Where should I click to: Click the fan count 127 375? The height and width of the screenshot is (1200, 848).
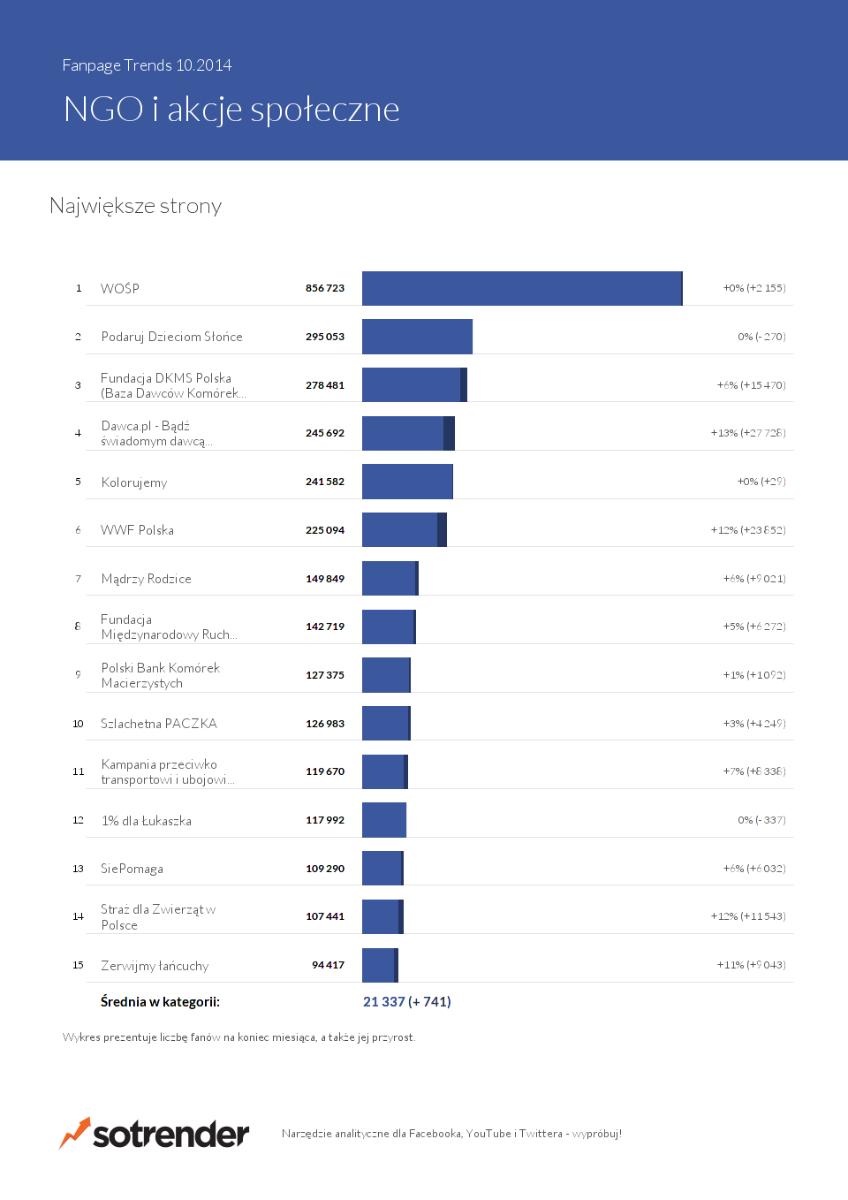[325, 675]
